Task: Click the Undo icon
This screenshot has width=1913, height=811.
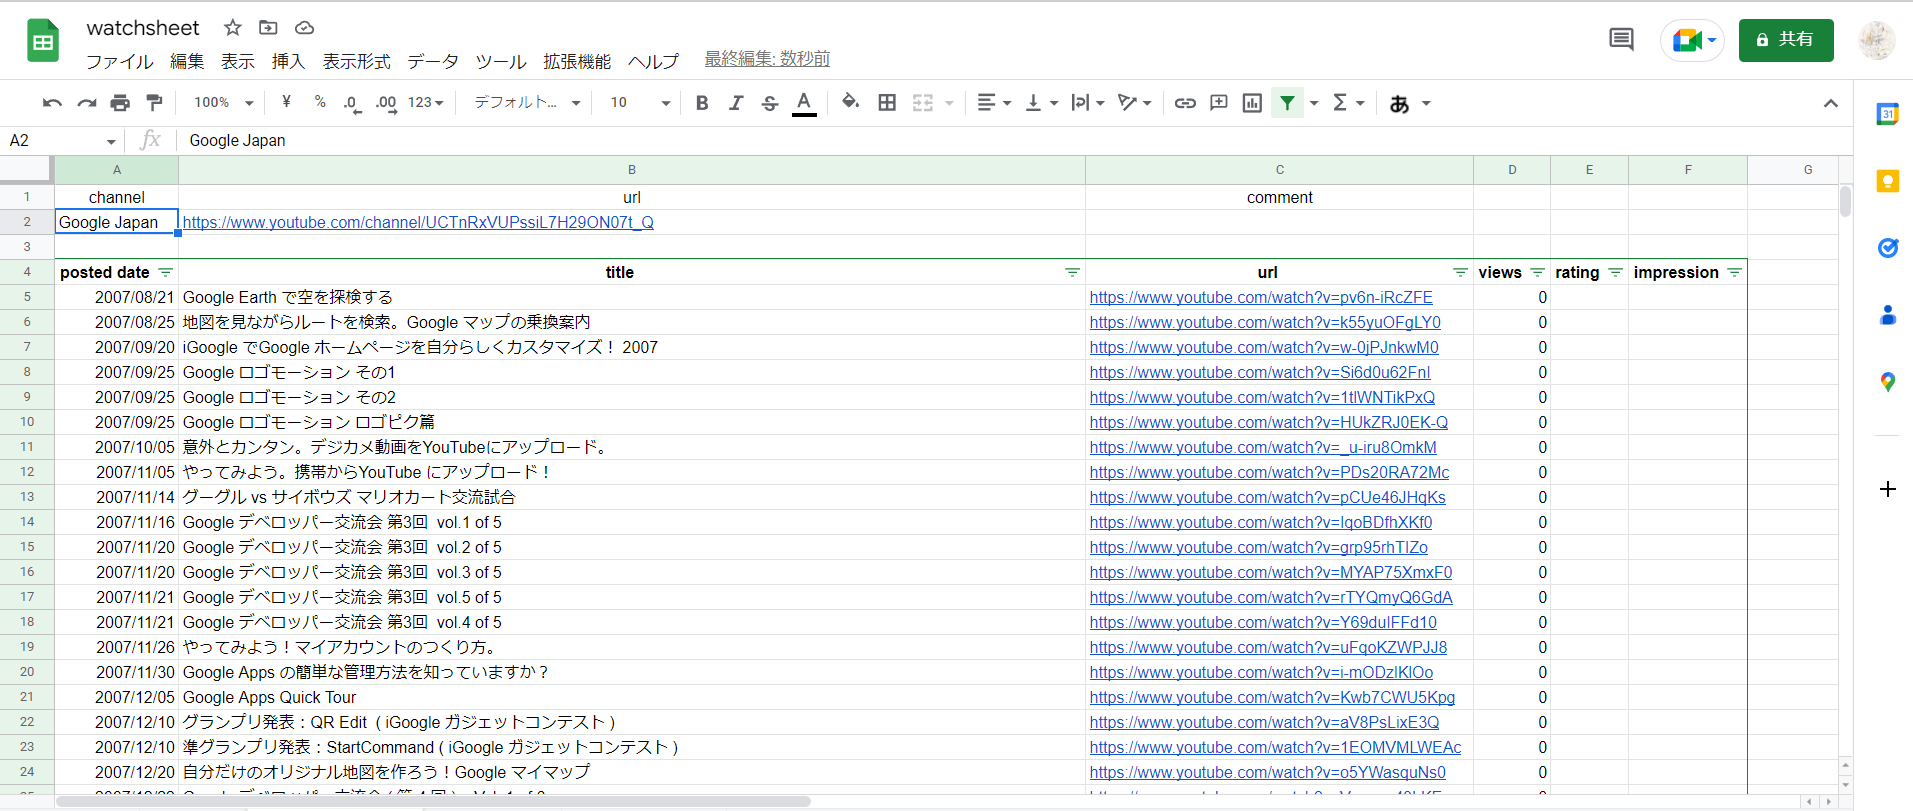Action: [52, 103]
